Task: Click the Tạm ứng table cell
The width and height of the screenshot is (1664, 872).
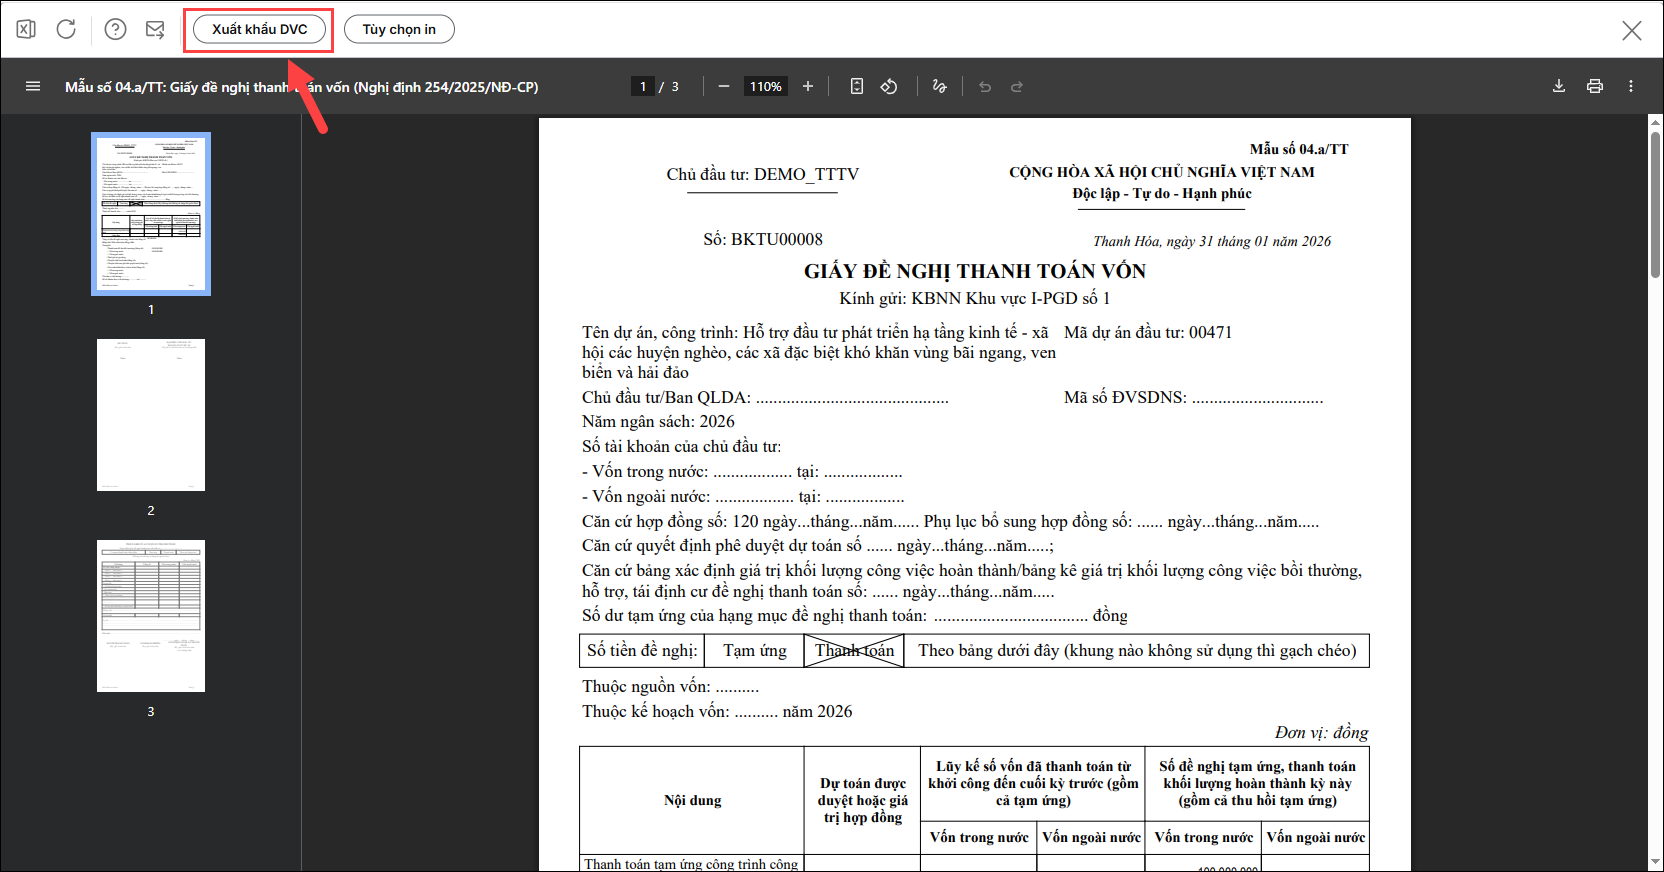Action: [x=755, y=651]
